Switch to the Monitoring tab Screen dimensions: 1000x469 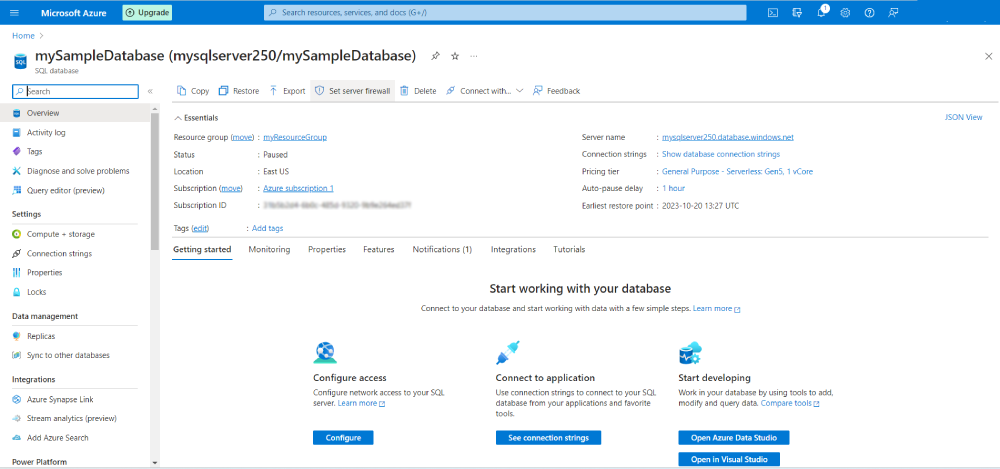tap(269, 249)
